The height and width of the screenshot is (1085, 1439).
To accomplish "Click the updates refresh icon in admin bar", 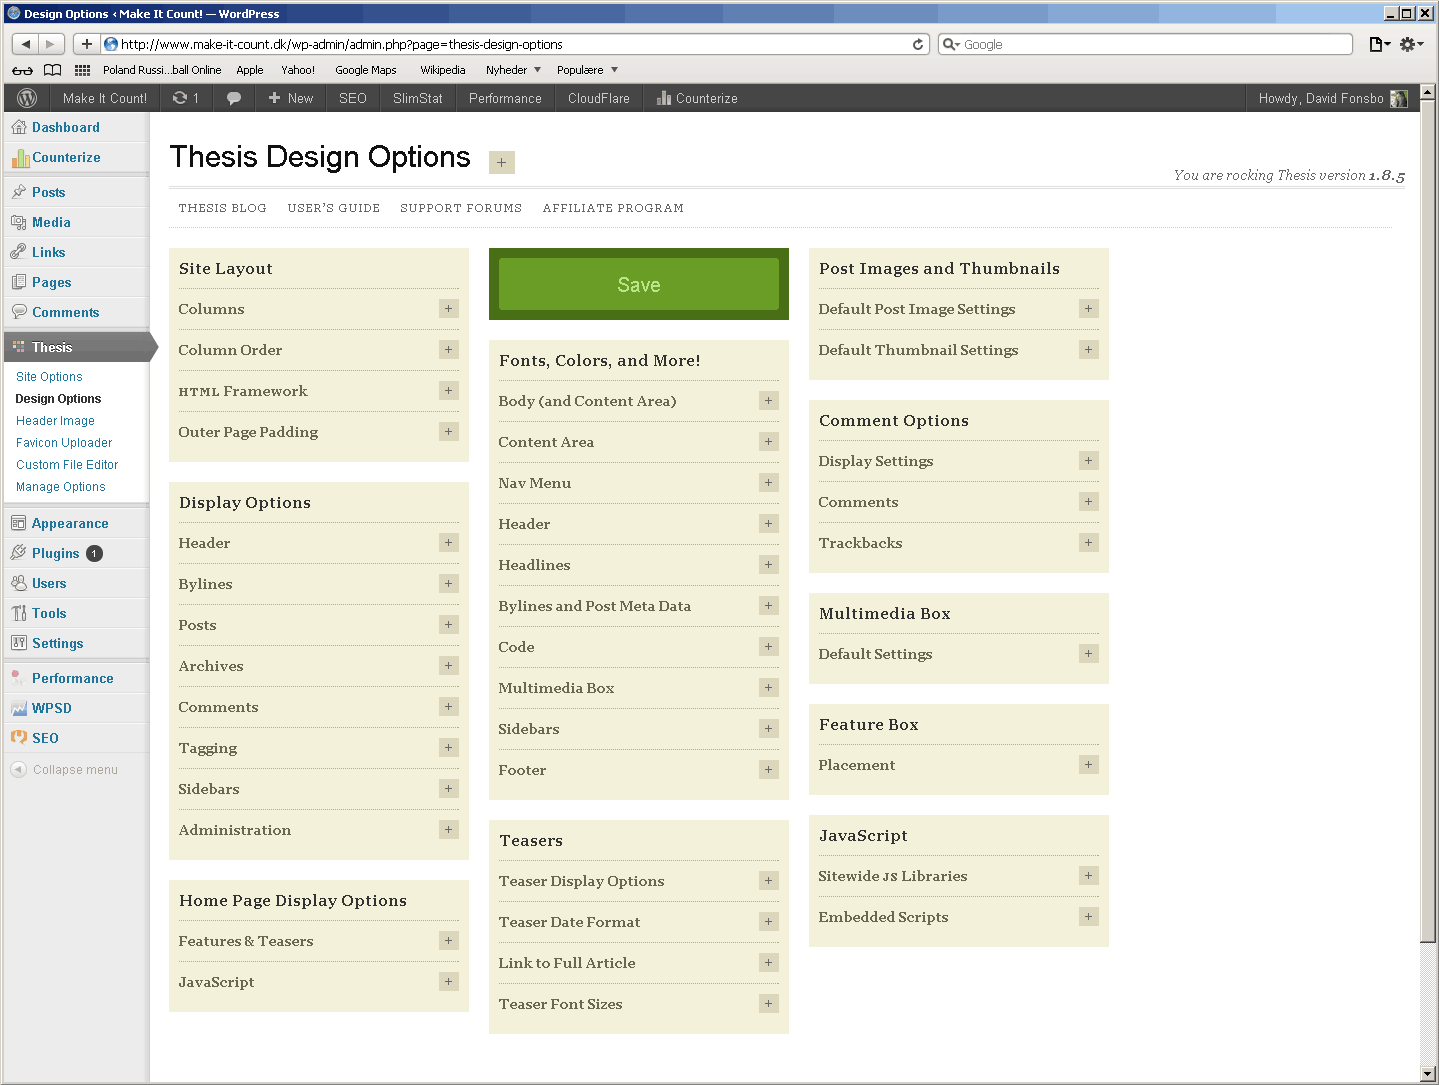I will click(x=180, y=98).
